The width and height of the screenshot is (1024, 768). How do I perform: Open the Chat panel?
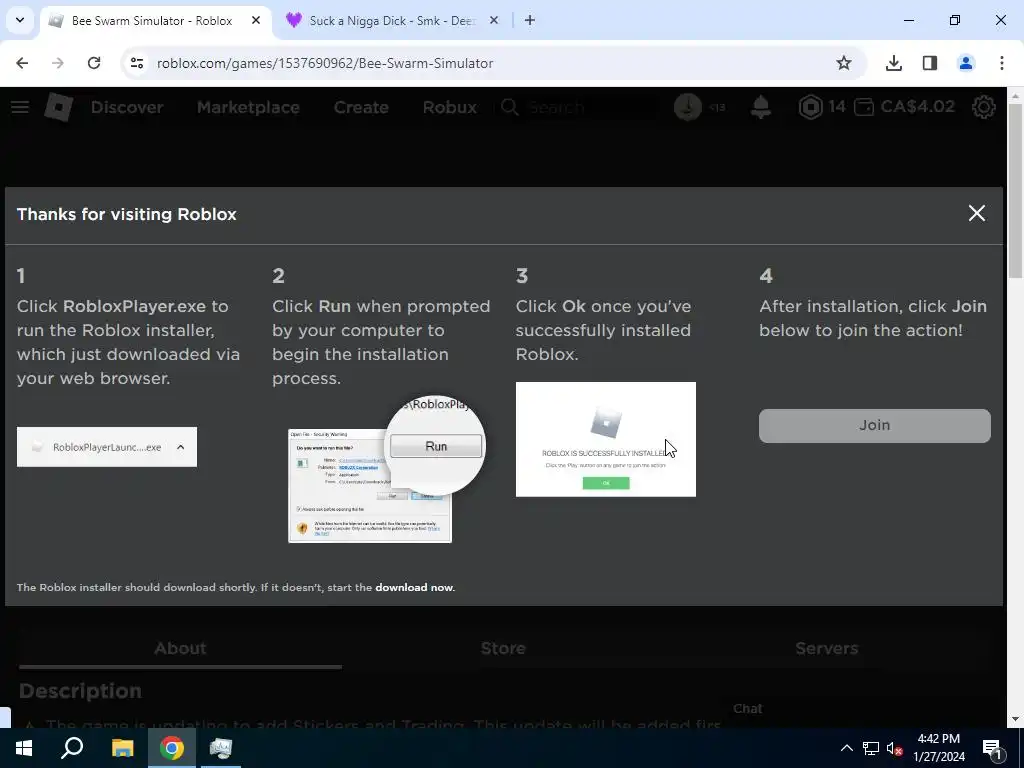point(748,709)
